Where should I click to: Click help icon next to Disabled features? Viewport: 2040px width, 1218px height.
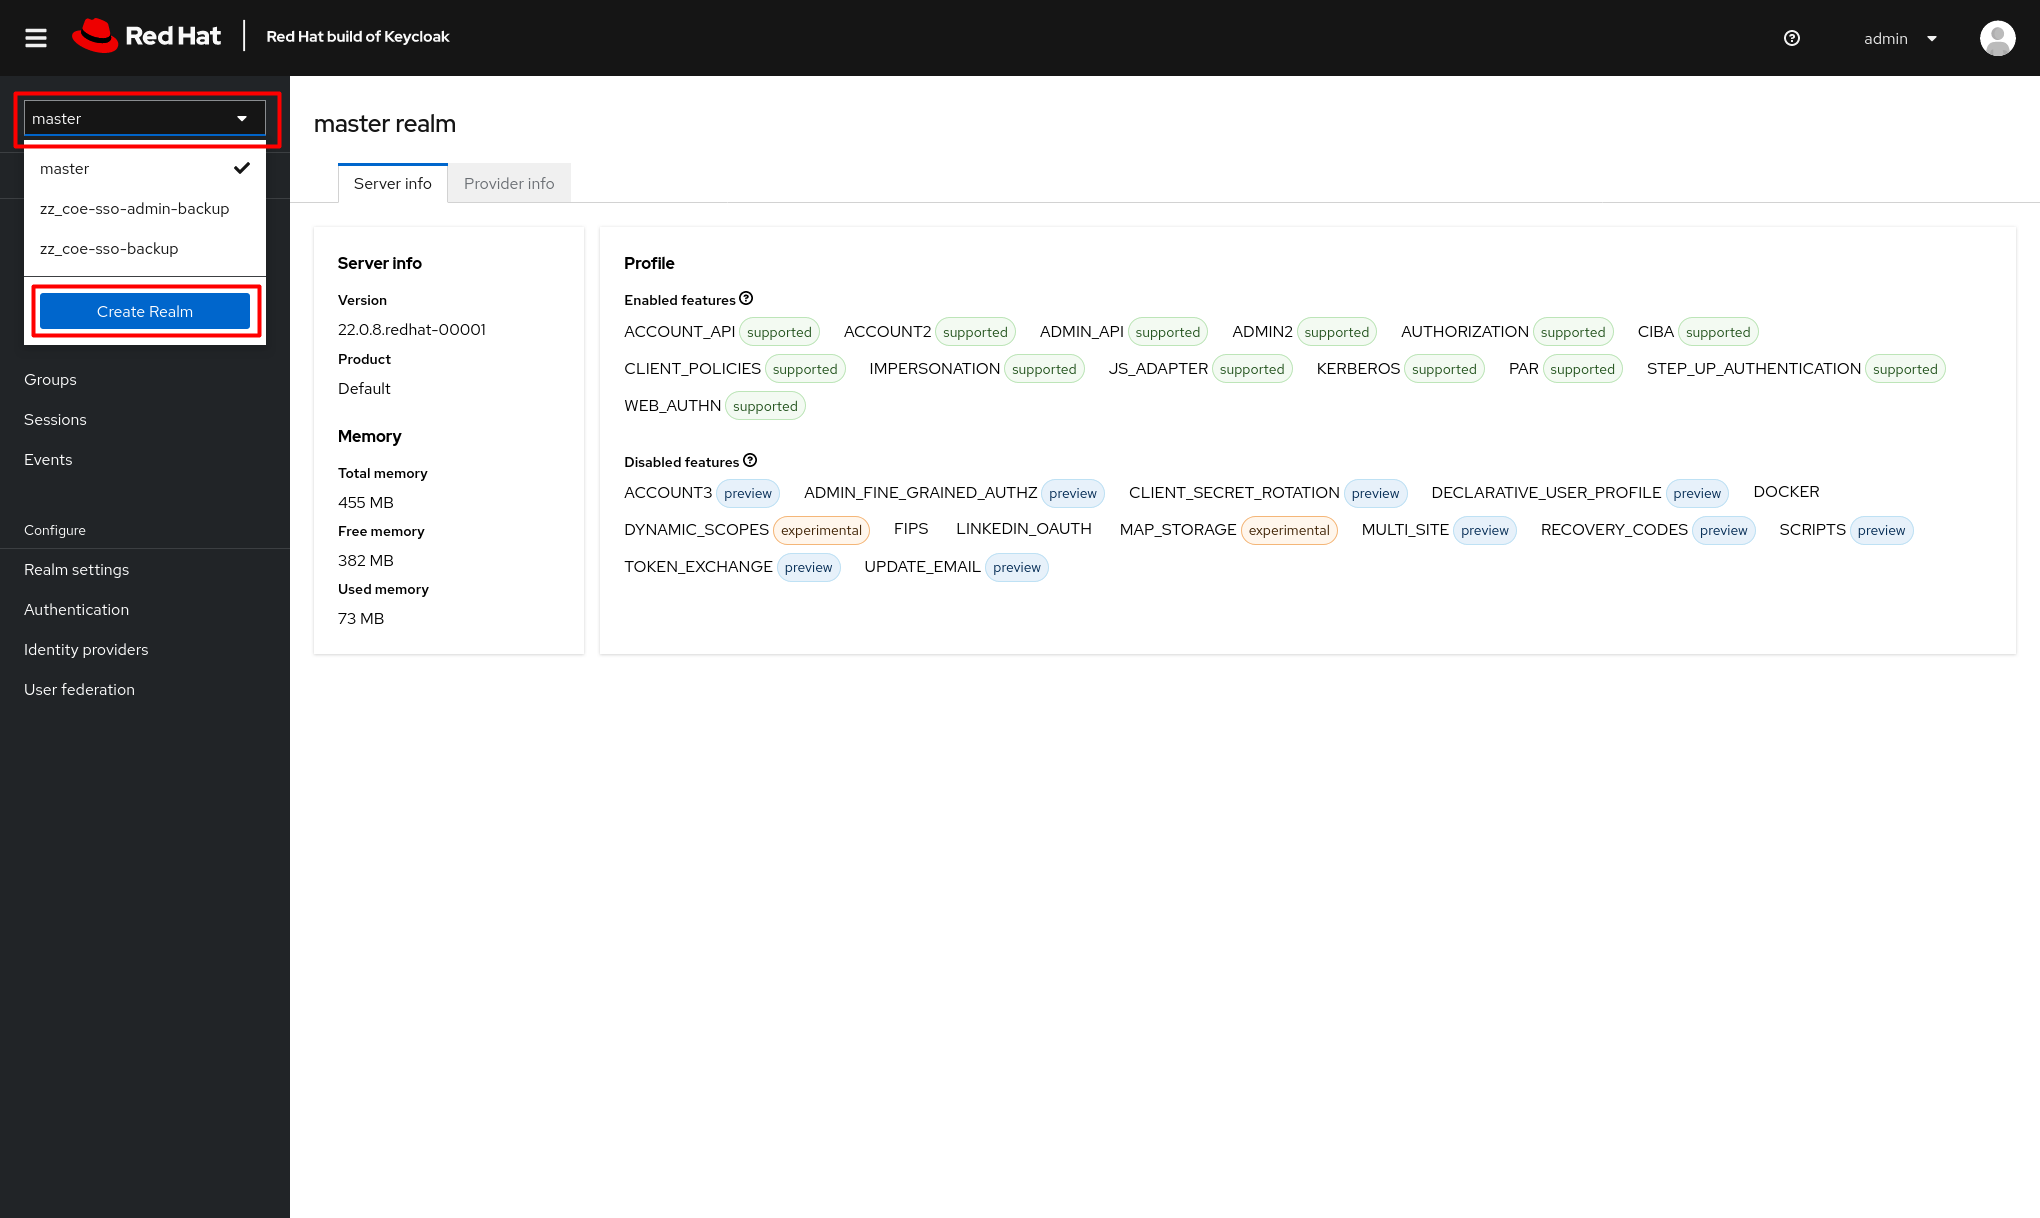point(750,461)
